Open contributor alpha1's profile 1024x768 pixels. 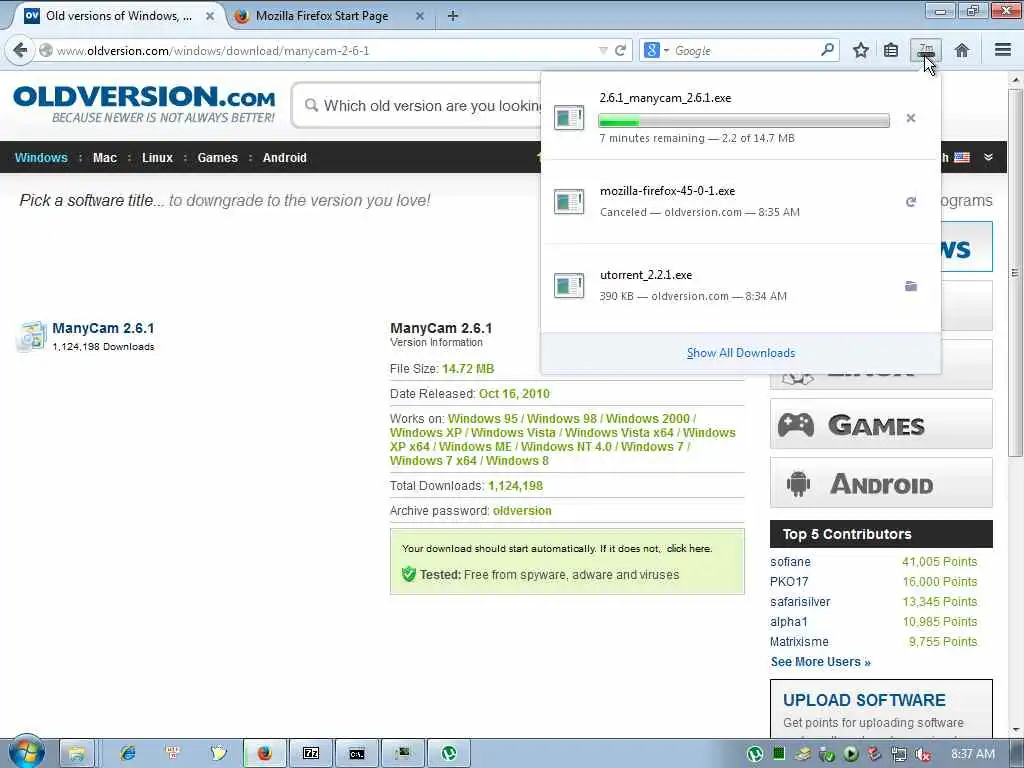pyautogui.click(x=789, y=622)
